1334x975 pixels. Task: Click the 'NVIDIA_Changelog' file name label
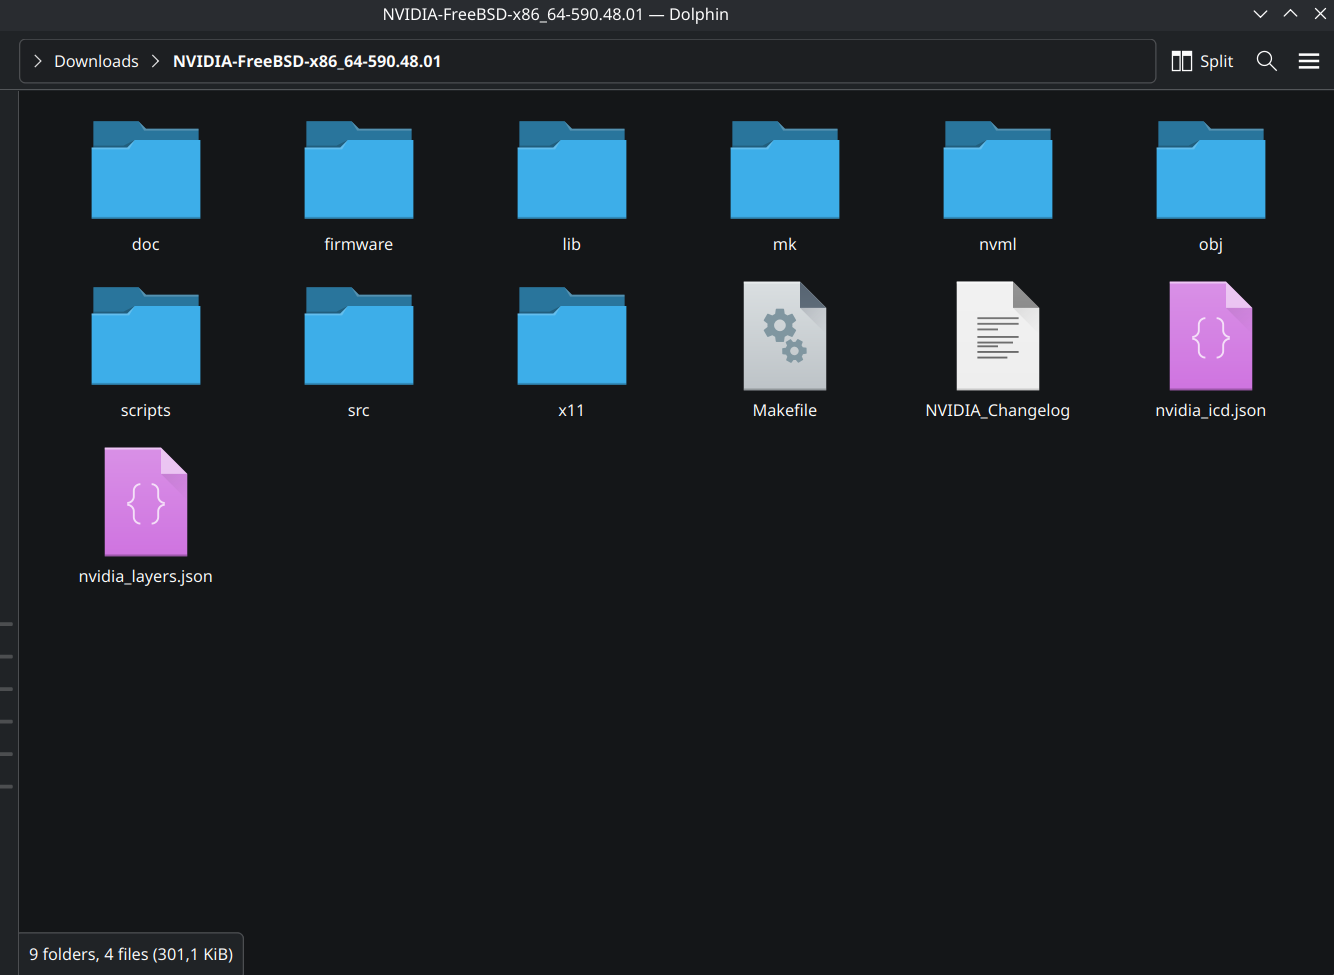point(998,411)
